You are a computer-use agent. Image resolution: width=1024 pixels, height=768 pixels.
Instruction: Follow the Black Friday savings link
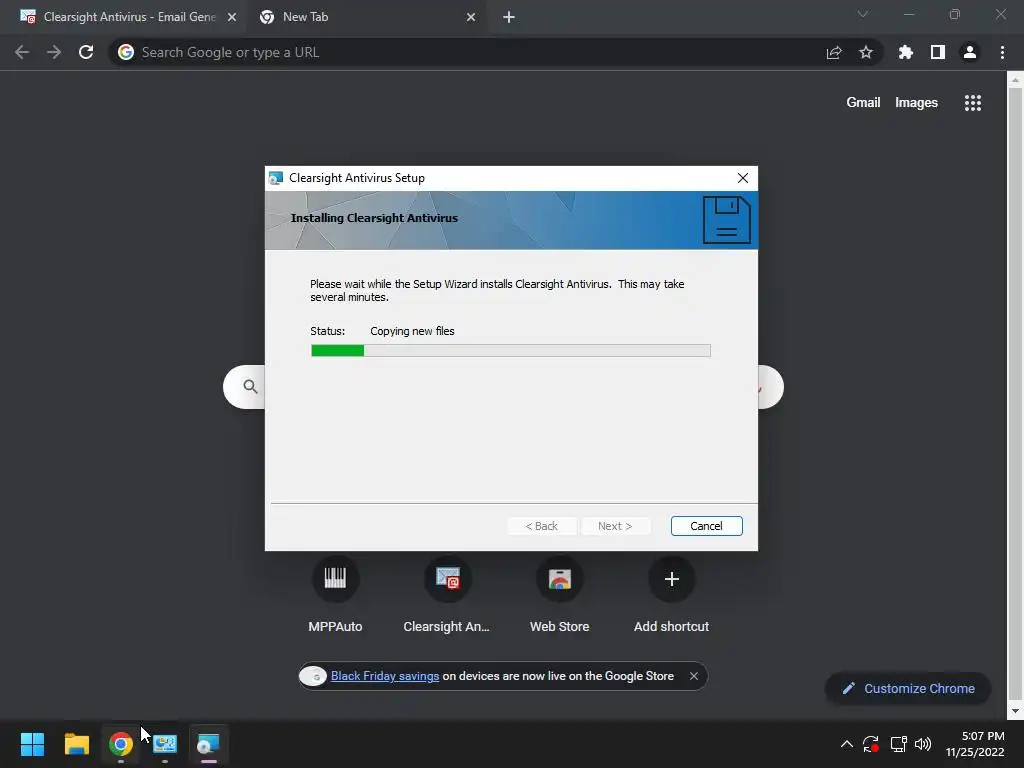tap(385, 676)
